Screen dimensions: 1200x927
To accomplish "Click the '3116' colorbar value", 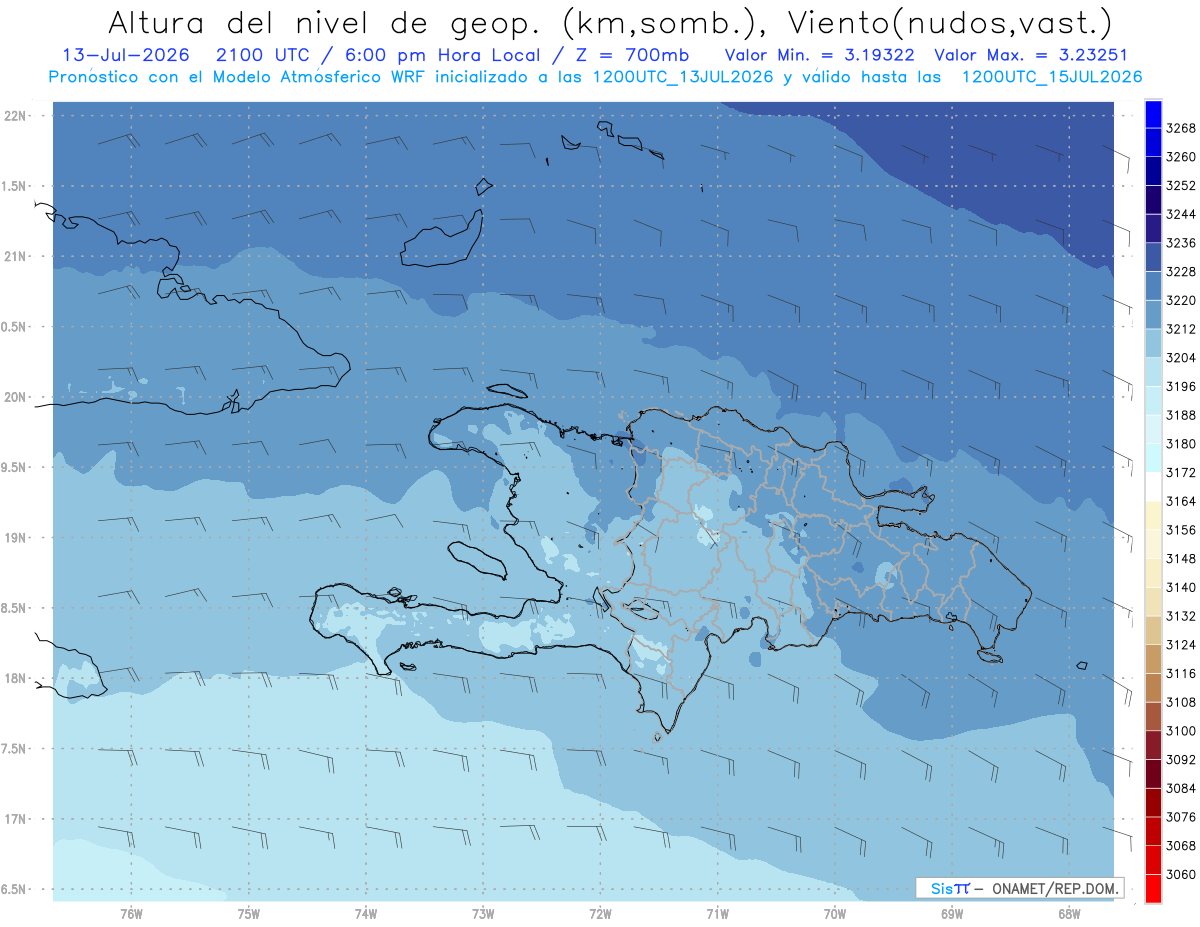I will [x=1181, y=674].
